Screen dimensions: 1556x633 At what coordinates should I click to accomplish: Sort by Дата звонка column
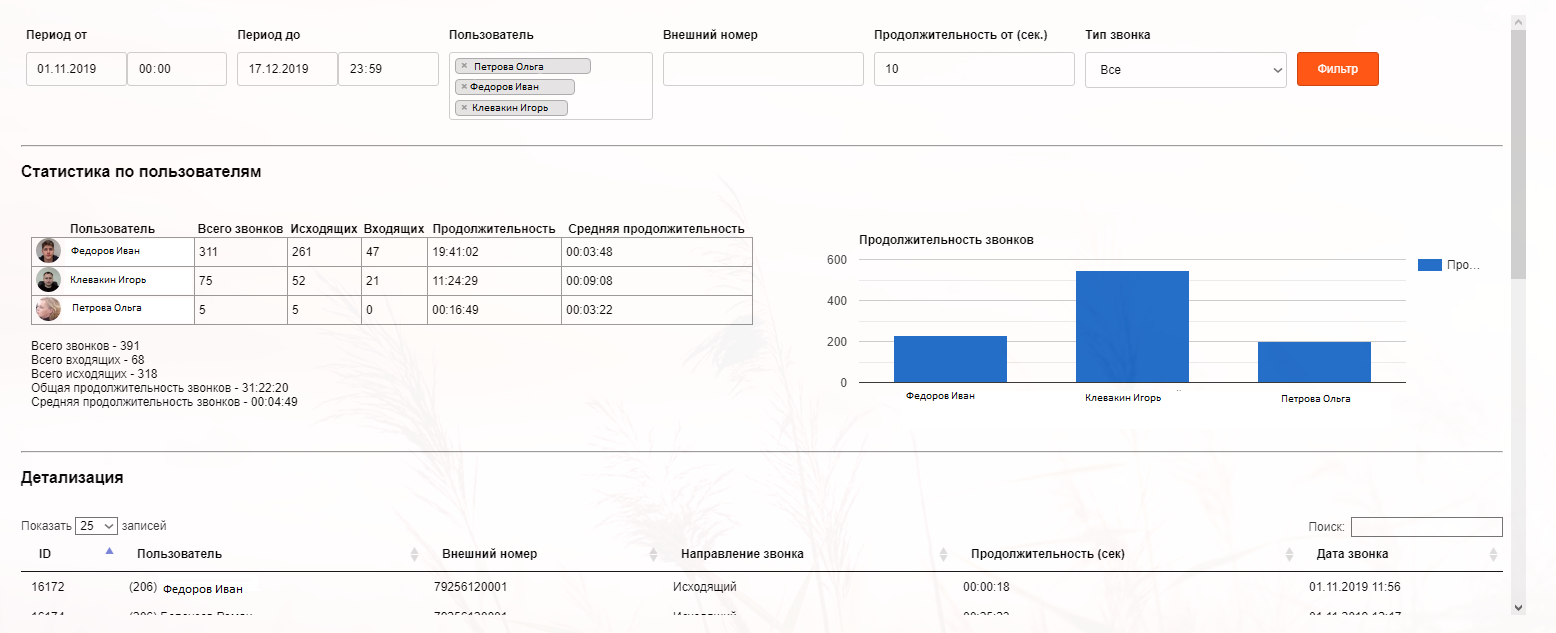pos(1352,554)
